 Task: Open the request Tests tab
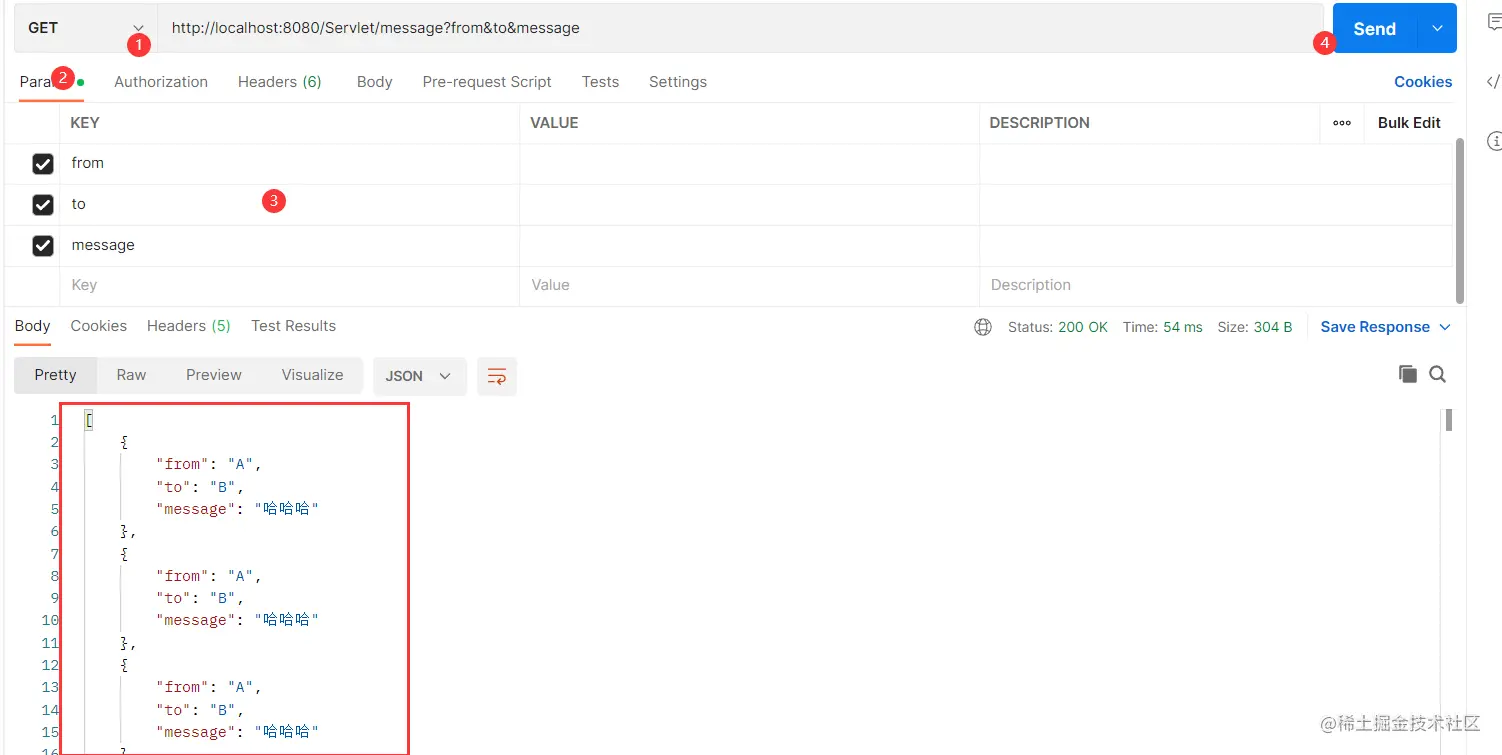pos(601,82)
